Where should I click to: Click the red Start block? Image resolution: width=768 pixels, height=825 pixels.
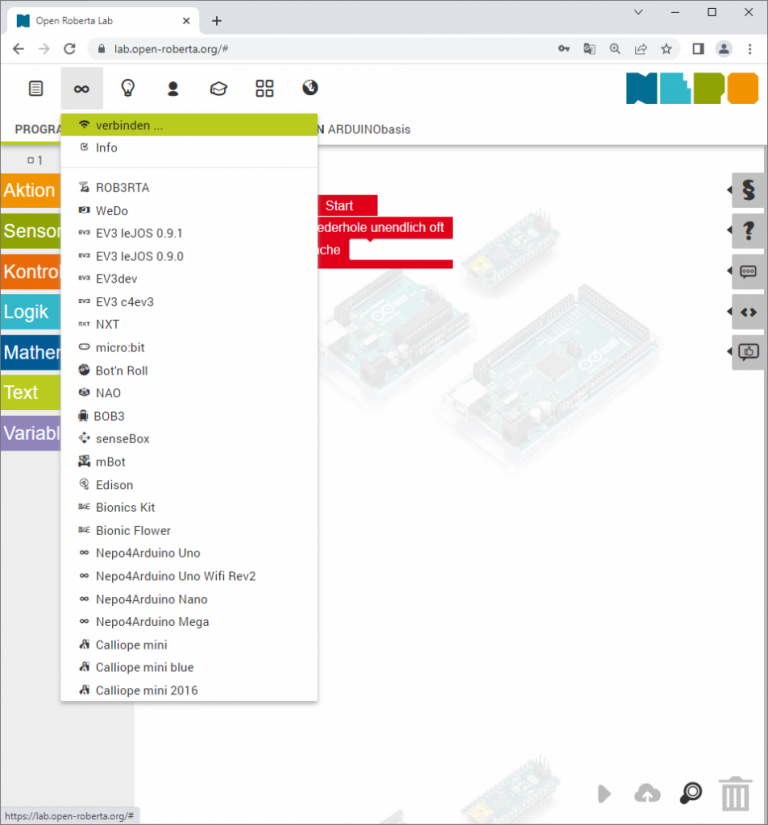pos(347,206)
